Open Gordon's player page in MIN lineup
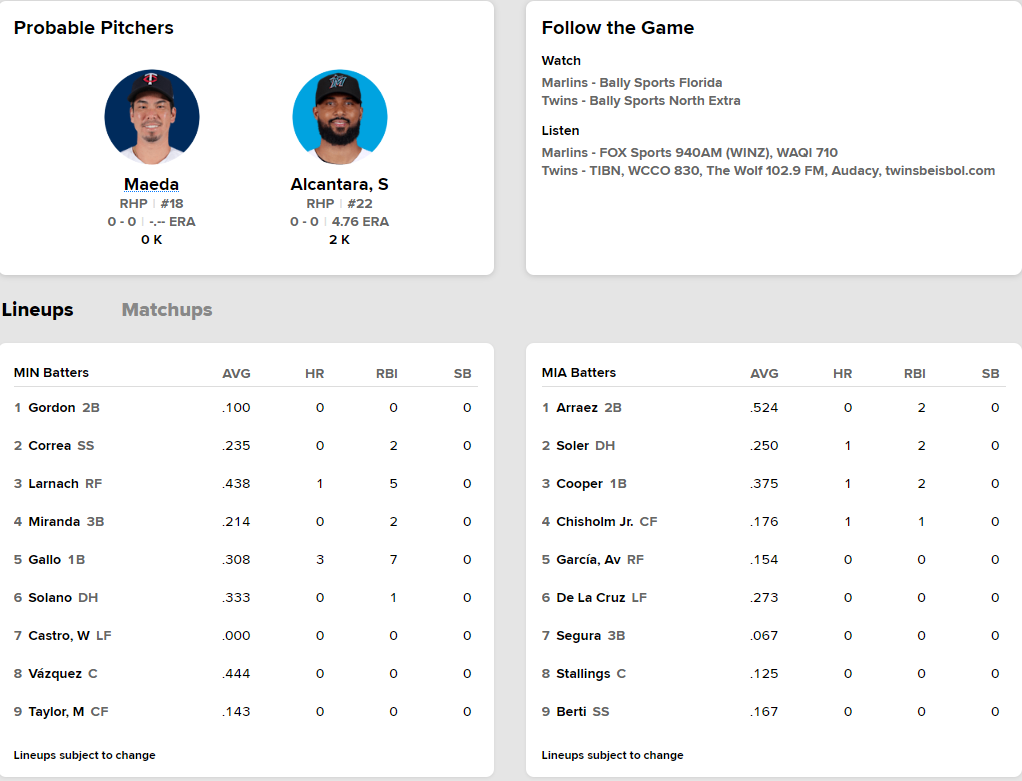Image resolution: width=1022 pixels, height=781 pixels. [52, 408]
